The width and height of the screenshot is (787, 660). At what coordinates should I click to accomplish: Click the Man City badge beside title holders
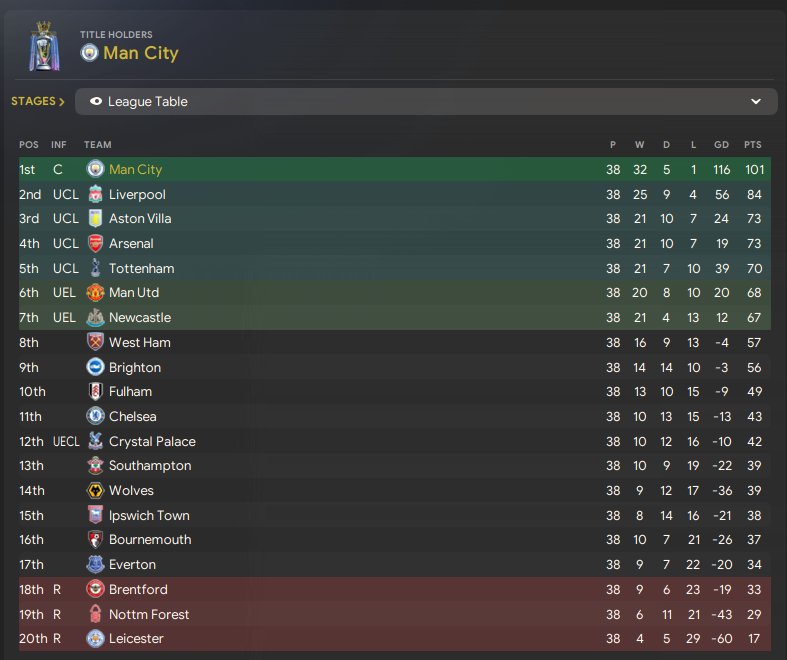pyautogui.click(x=90, y=53)
